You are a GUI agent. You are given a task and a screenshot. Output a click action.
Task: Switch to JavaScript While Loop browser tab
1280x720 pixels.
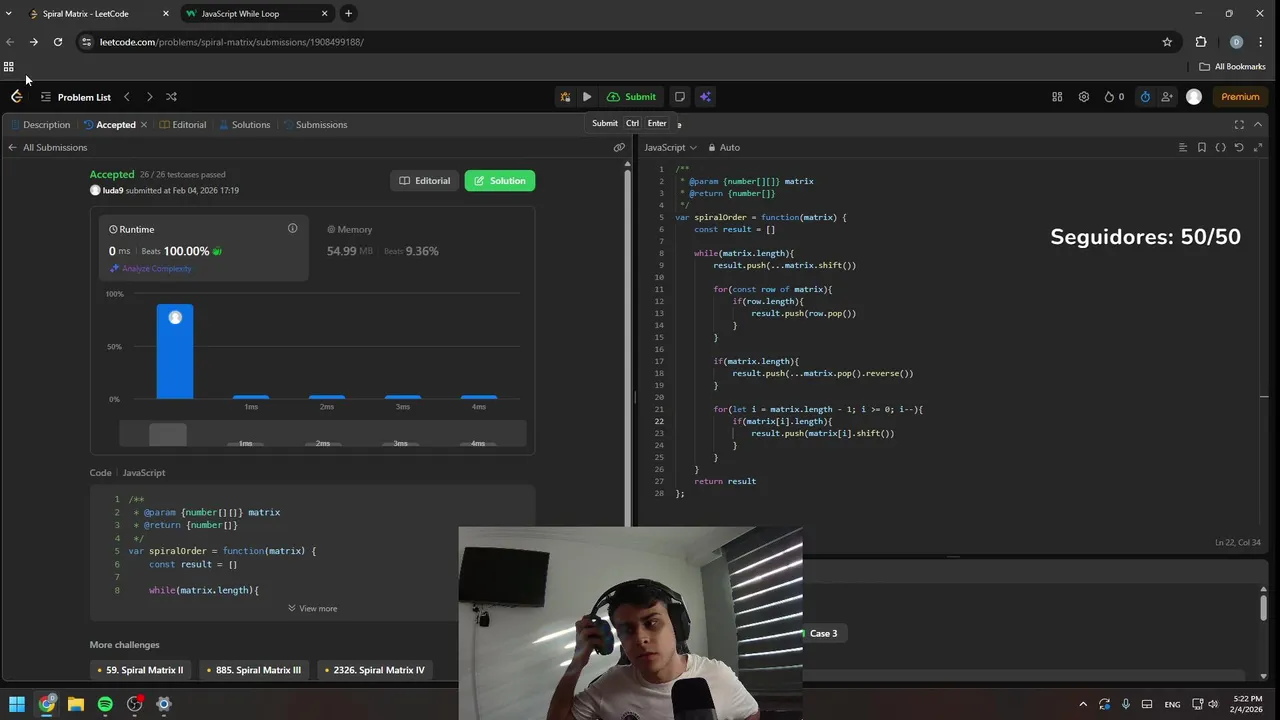(257, 14)
